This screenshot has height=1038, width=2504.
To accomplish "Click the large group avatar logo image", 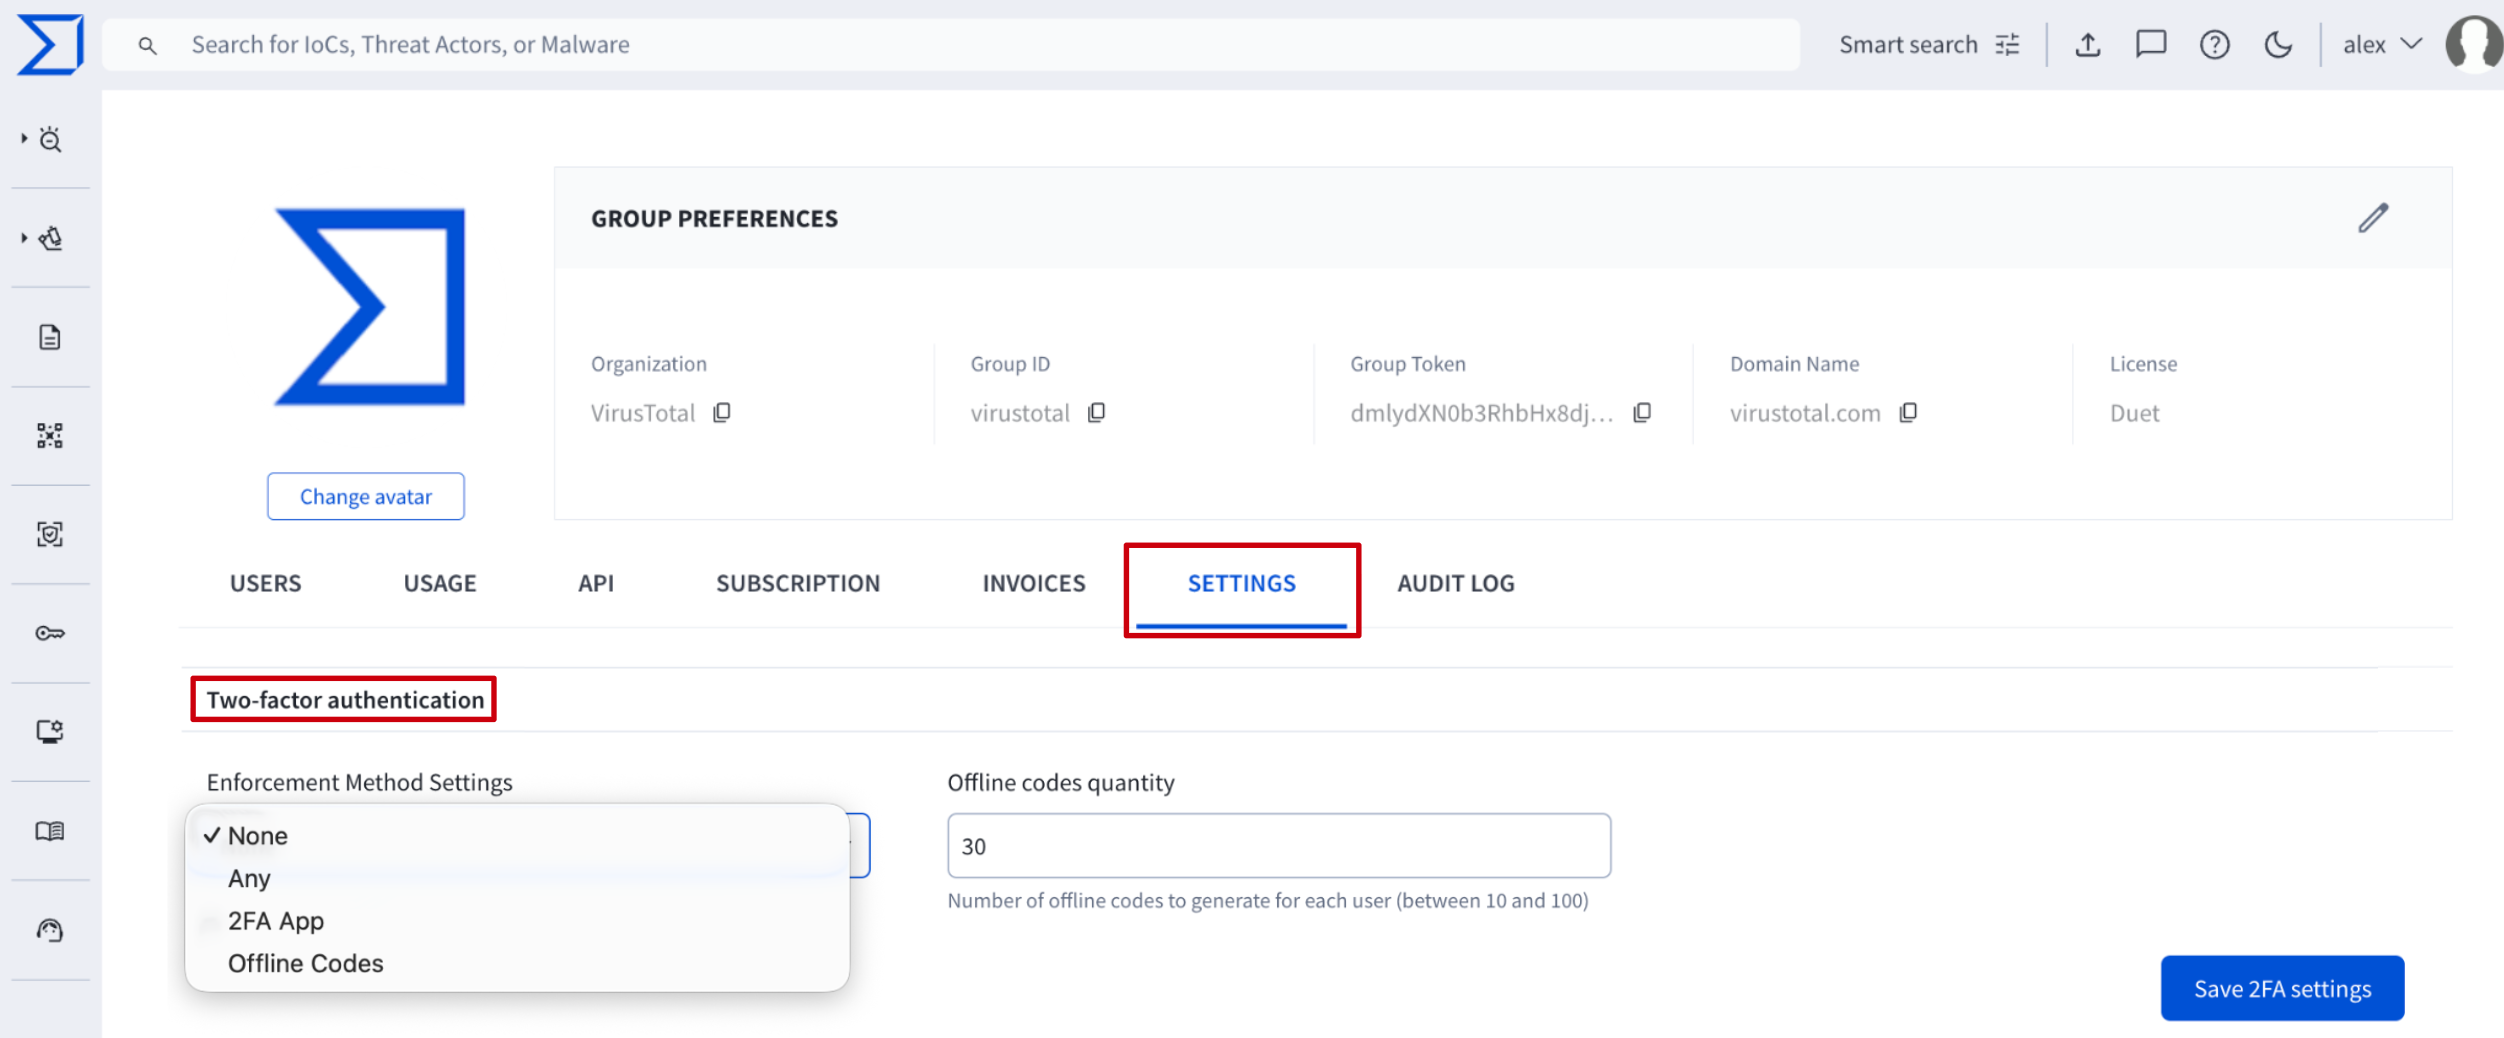I will 369,306.
